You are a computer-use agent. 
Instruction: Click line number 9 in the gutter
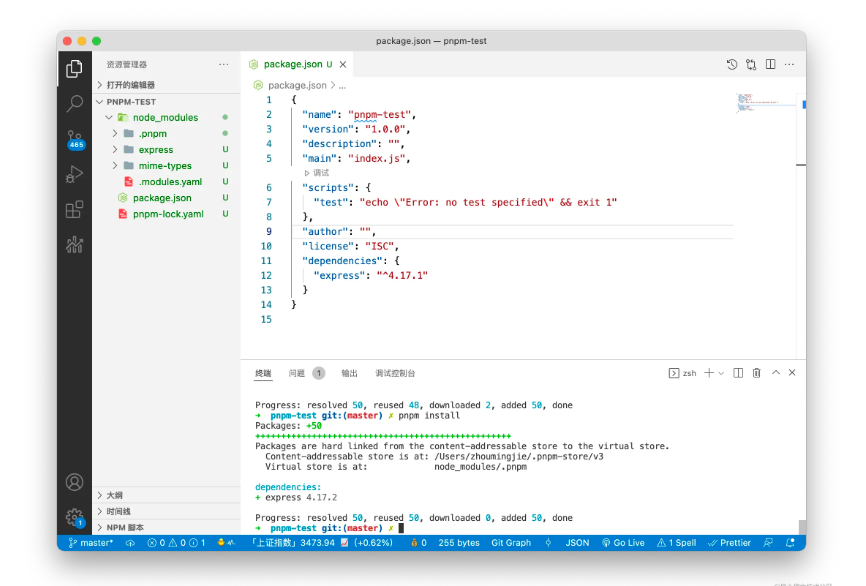pyautogui.click(x=269, y=231)
